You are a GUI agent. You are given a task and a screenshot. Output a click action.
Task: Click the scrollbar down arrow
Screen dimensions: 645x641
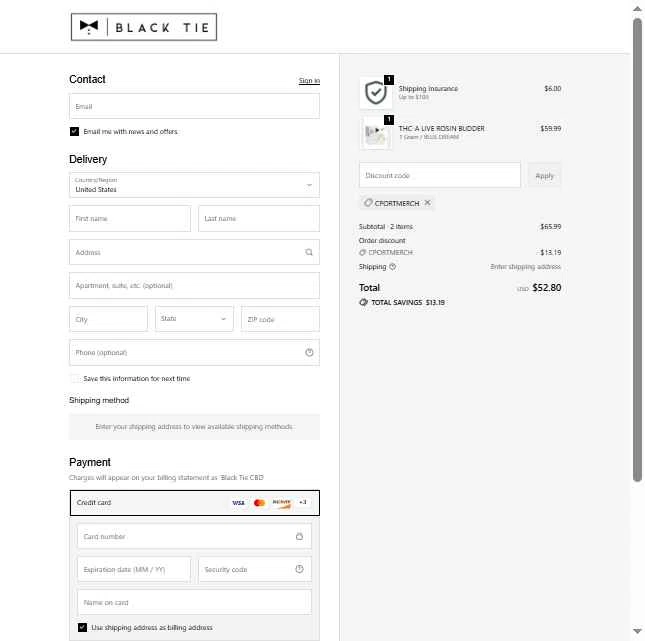pos(637,631)
